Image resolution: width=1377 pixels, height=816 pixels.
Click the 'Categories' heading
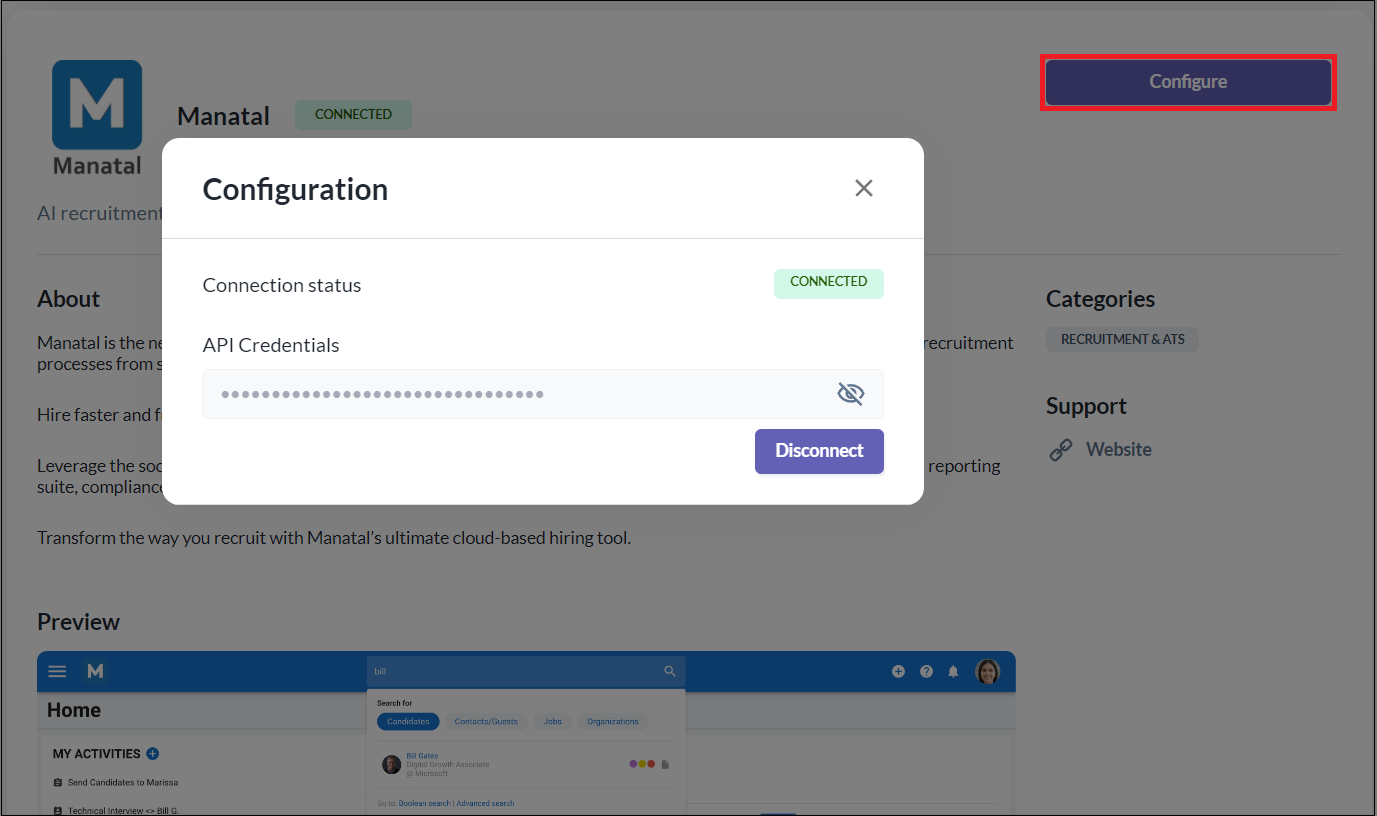[x=1100, y=299]
